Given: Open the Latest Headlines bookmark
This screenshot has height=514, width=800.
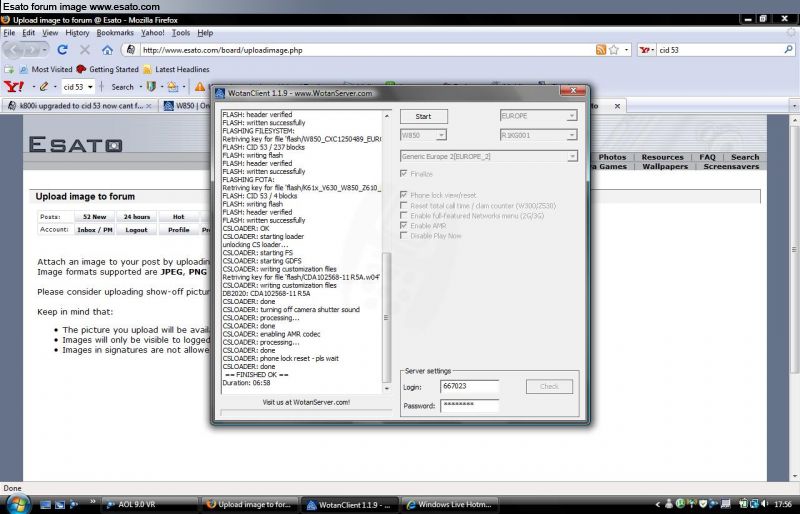Looking at the screenshot, I should 176,69.
